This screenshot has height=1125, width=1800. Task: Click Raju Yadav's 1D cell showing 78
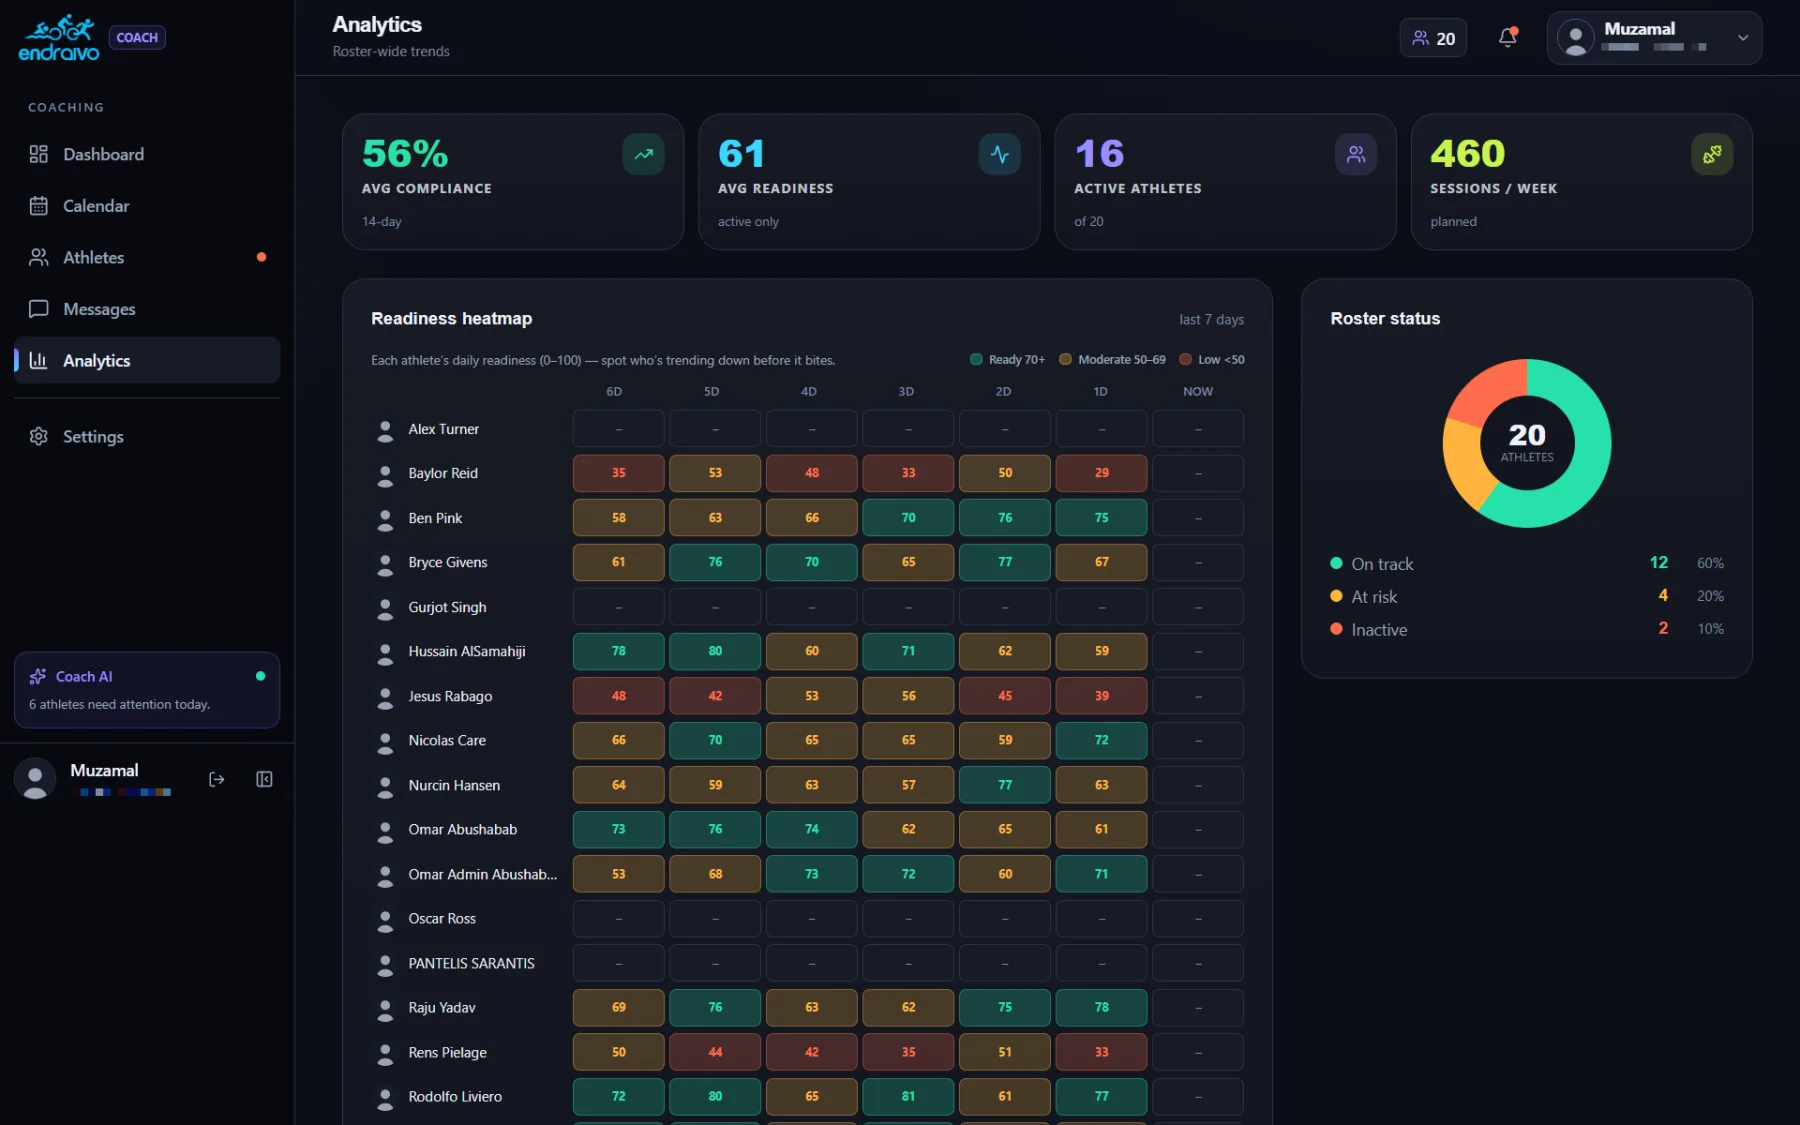(x=1101, y=1007)
